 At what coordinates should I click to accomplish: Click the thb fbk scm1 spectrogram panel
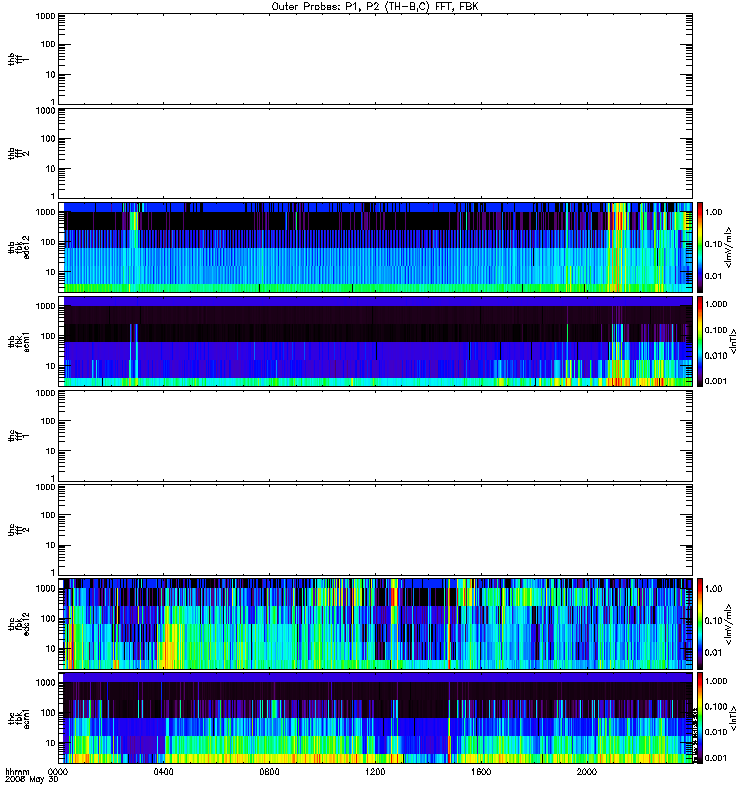coord(376,341)
